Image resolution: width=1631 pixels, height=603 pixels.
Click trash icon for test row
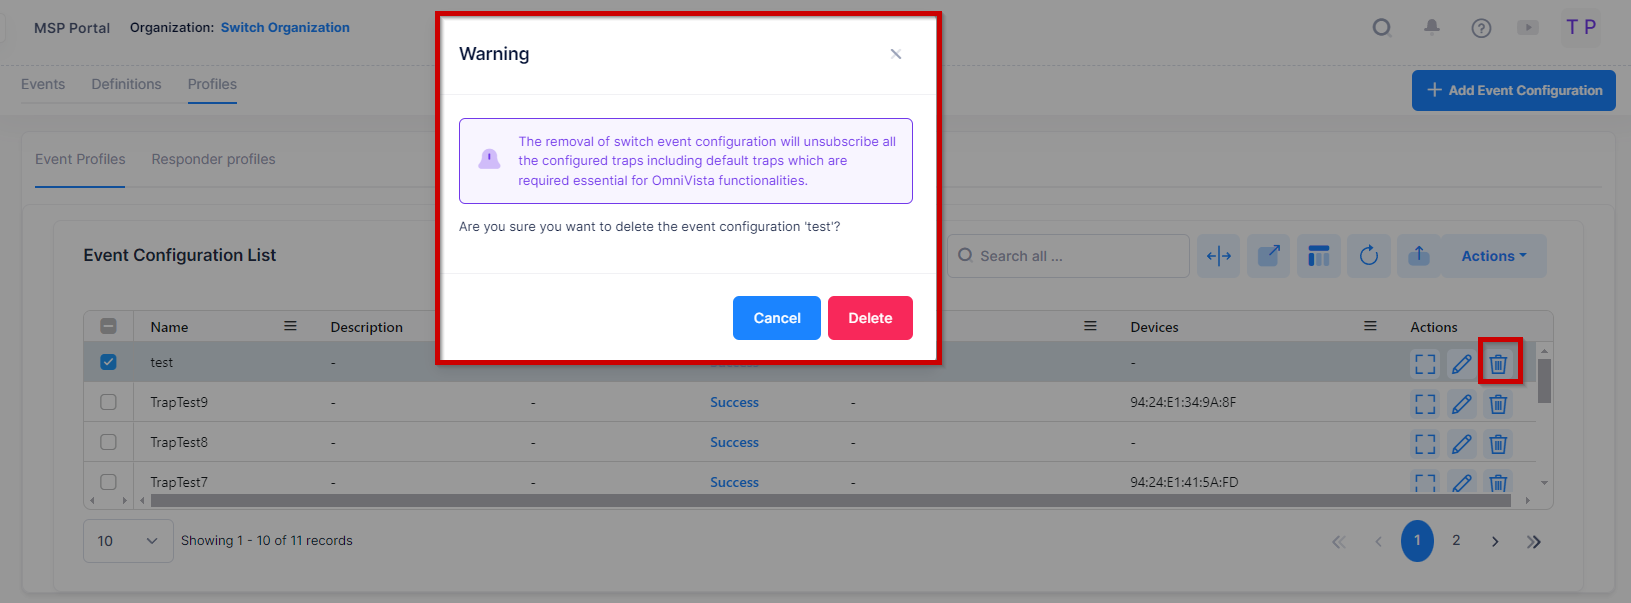pyautogui.click(x=1498, y=363)
